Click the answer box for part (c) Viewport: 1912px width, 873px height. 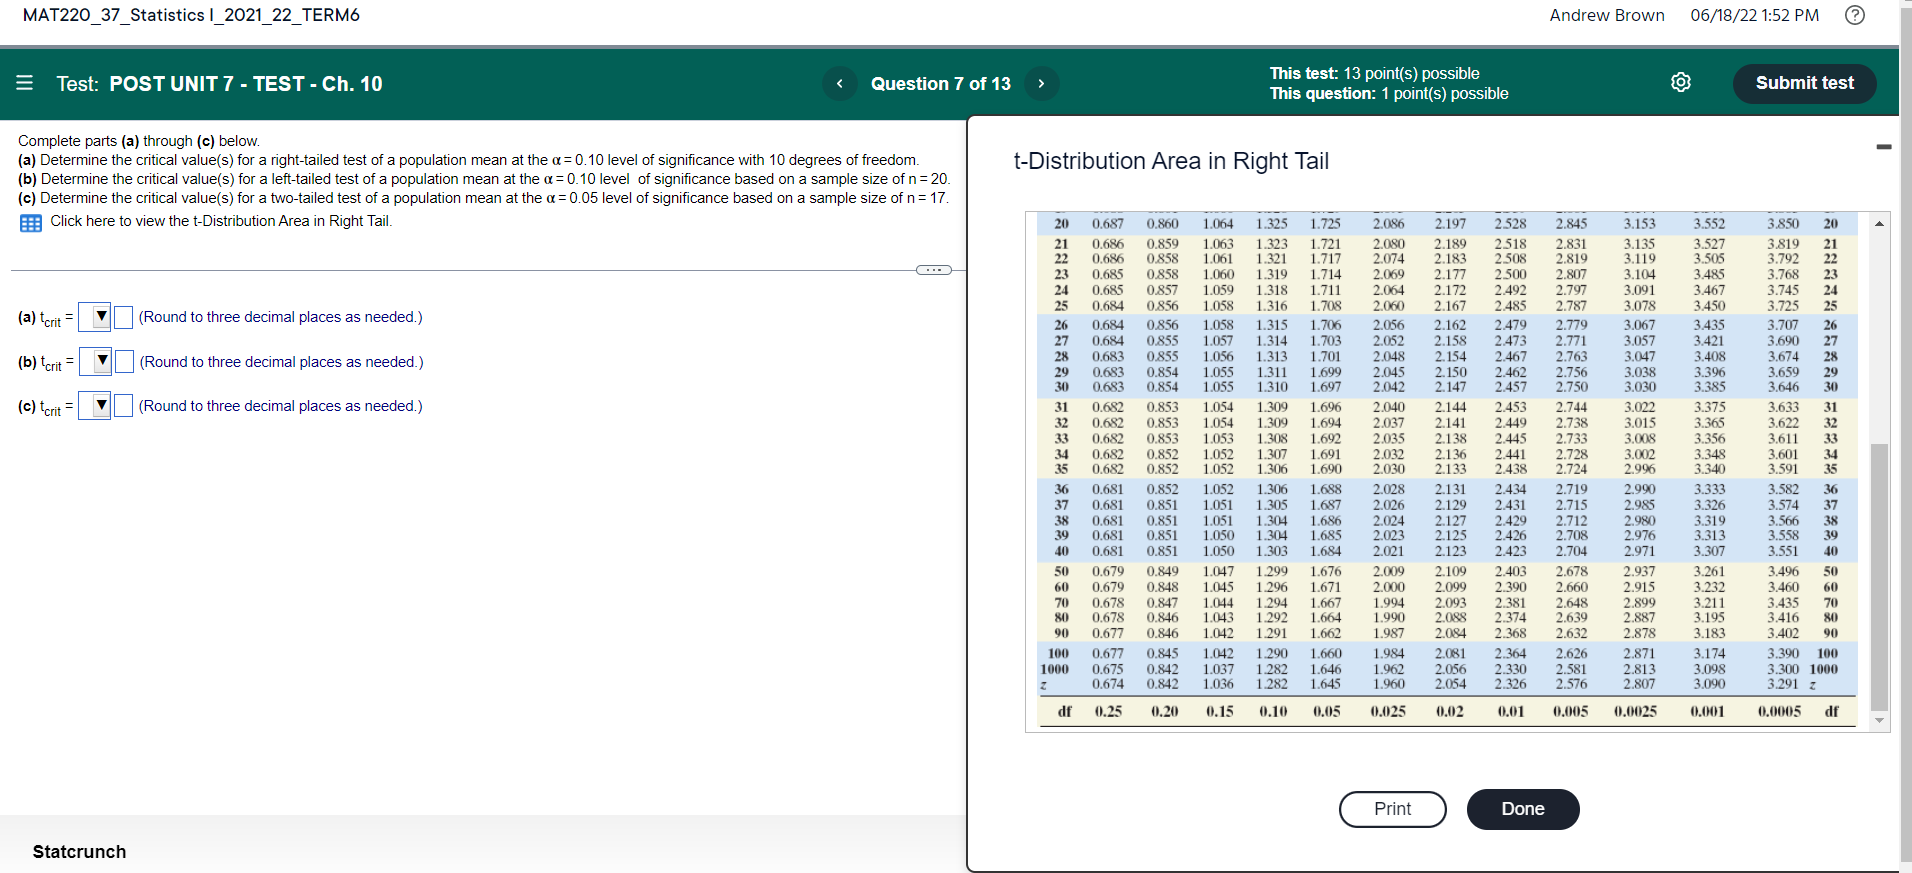(123, 406)
